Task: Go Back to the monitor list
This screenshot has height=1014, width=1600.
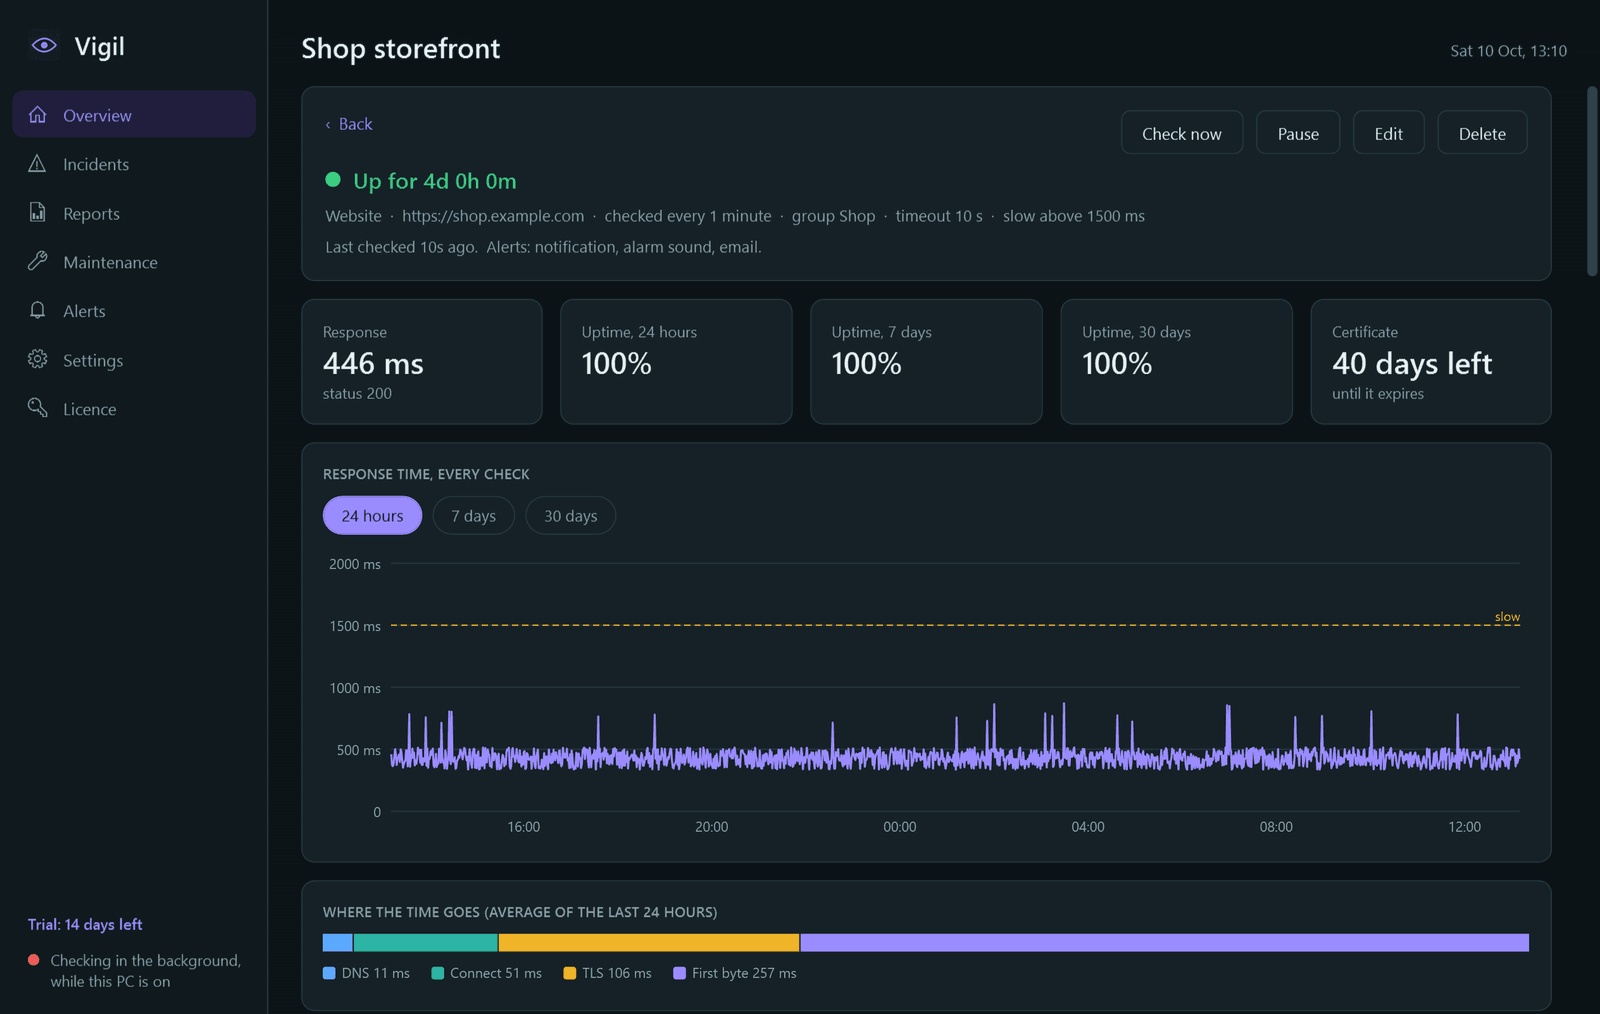Action: tap(348, 124)
